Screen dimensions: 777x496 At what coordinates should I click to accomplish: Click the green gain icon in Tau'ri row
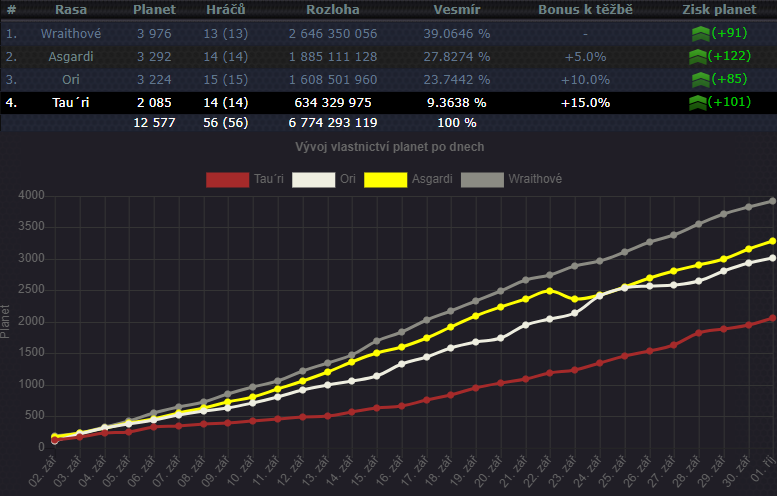(x=699, y=102)
